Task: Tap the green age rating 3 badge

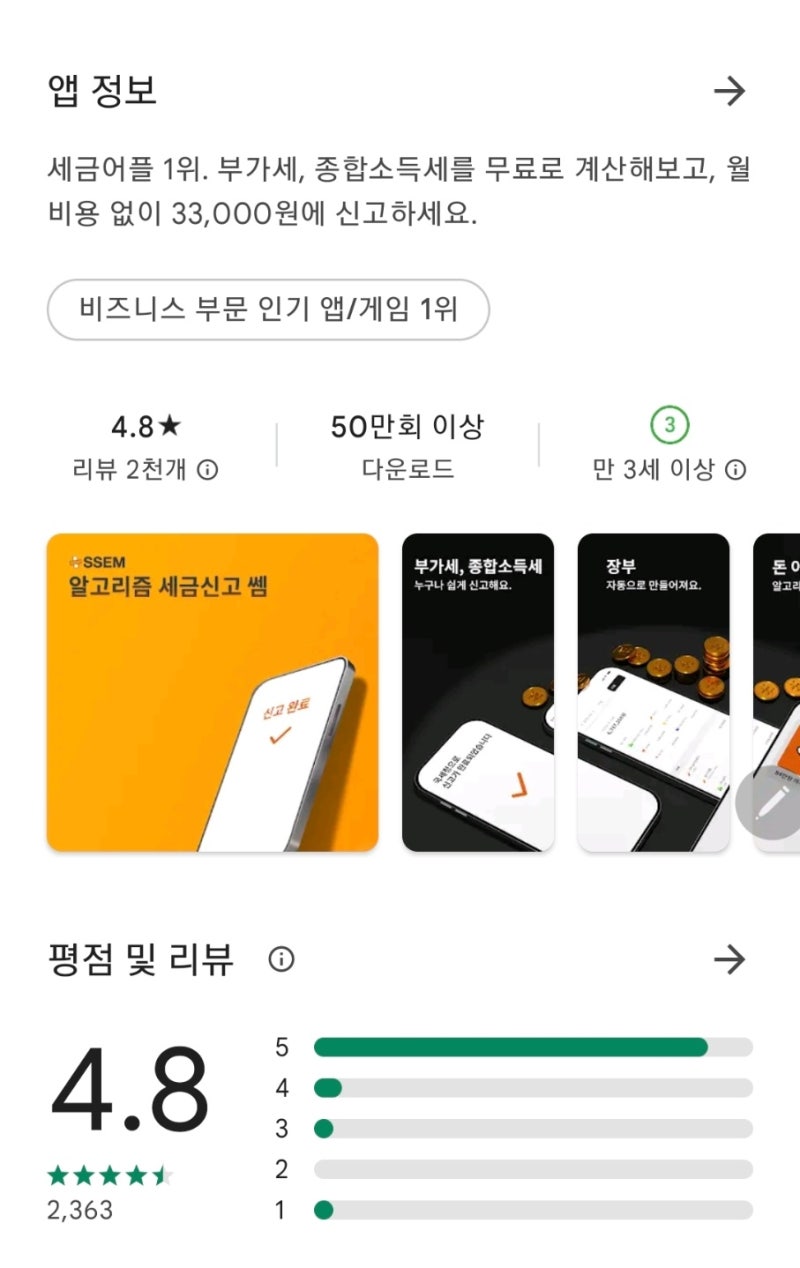Action: click(x=669, y=427)
